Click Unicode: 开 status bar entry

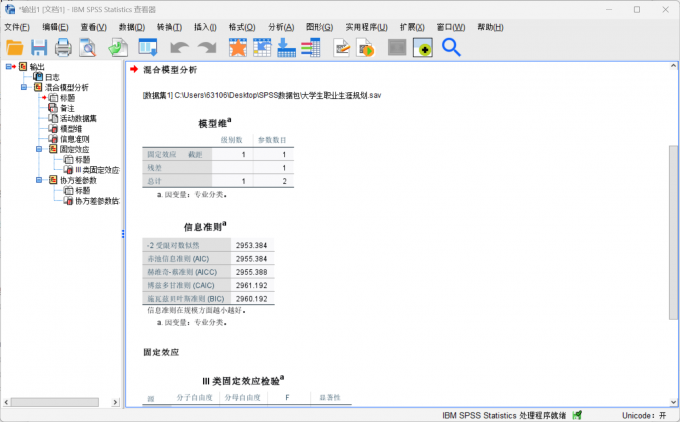point(644,415)
